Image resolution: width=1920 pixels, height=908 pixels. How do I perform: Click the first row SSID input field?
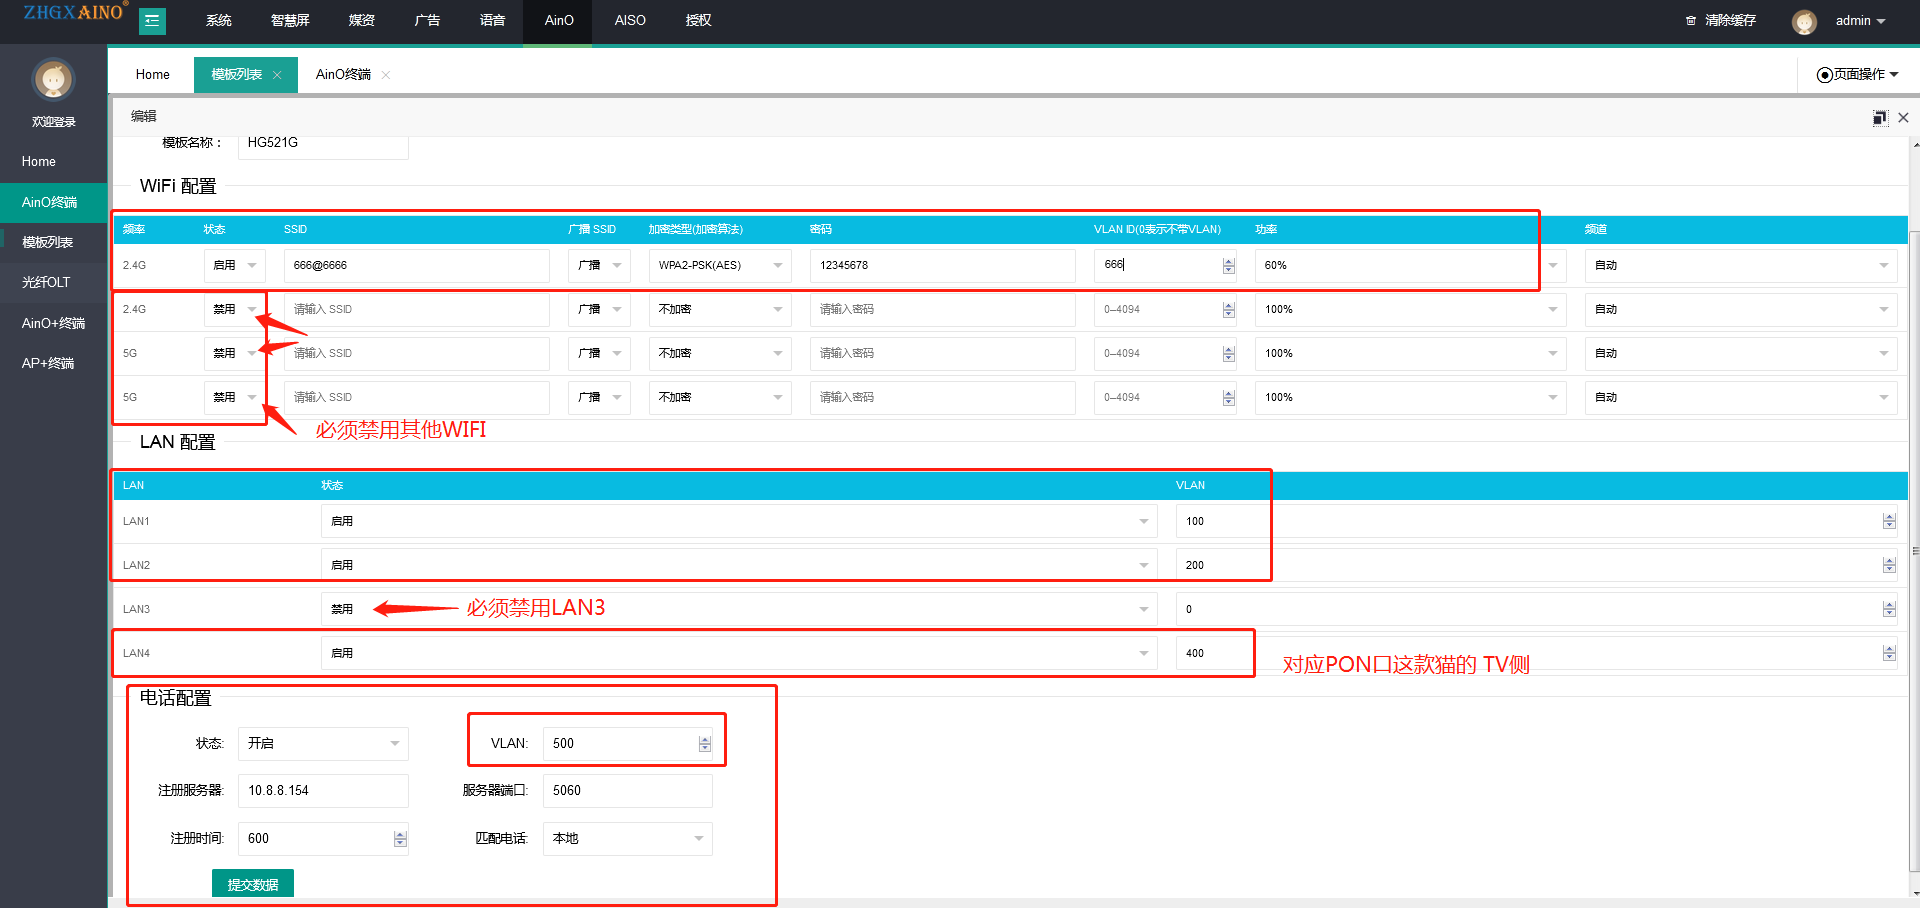pyautogui.click(x=415, y=266)
